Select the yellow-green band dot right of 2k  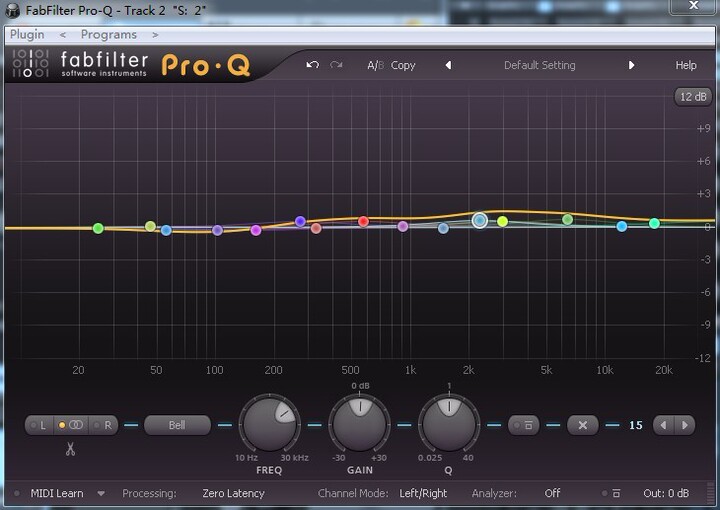[502, 221]
